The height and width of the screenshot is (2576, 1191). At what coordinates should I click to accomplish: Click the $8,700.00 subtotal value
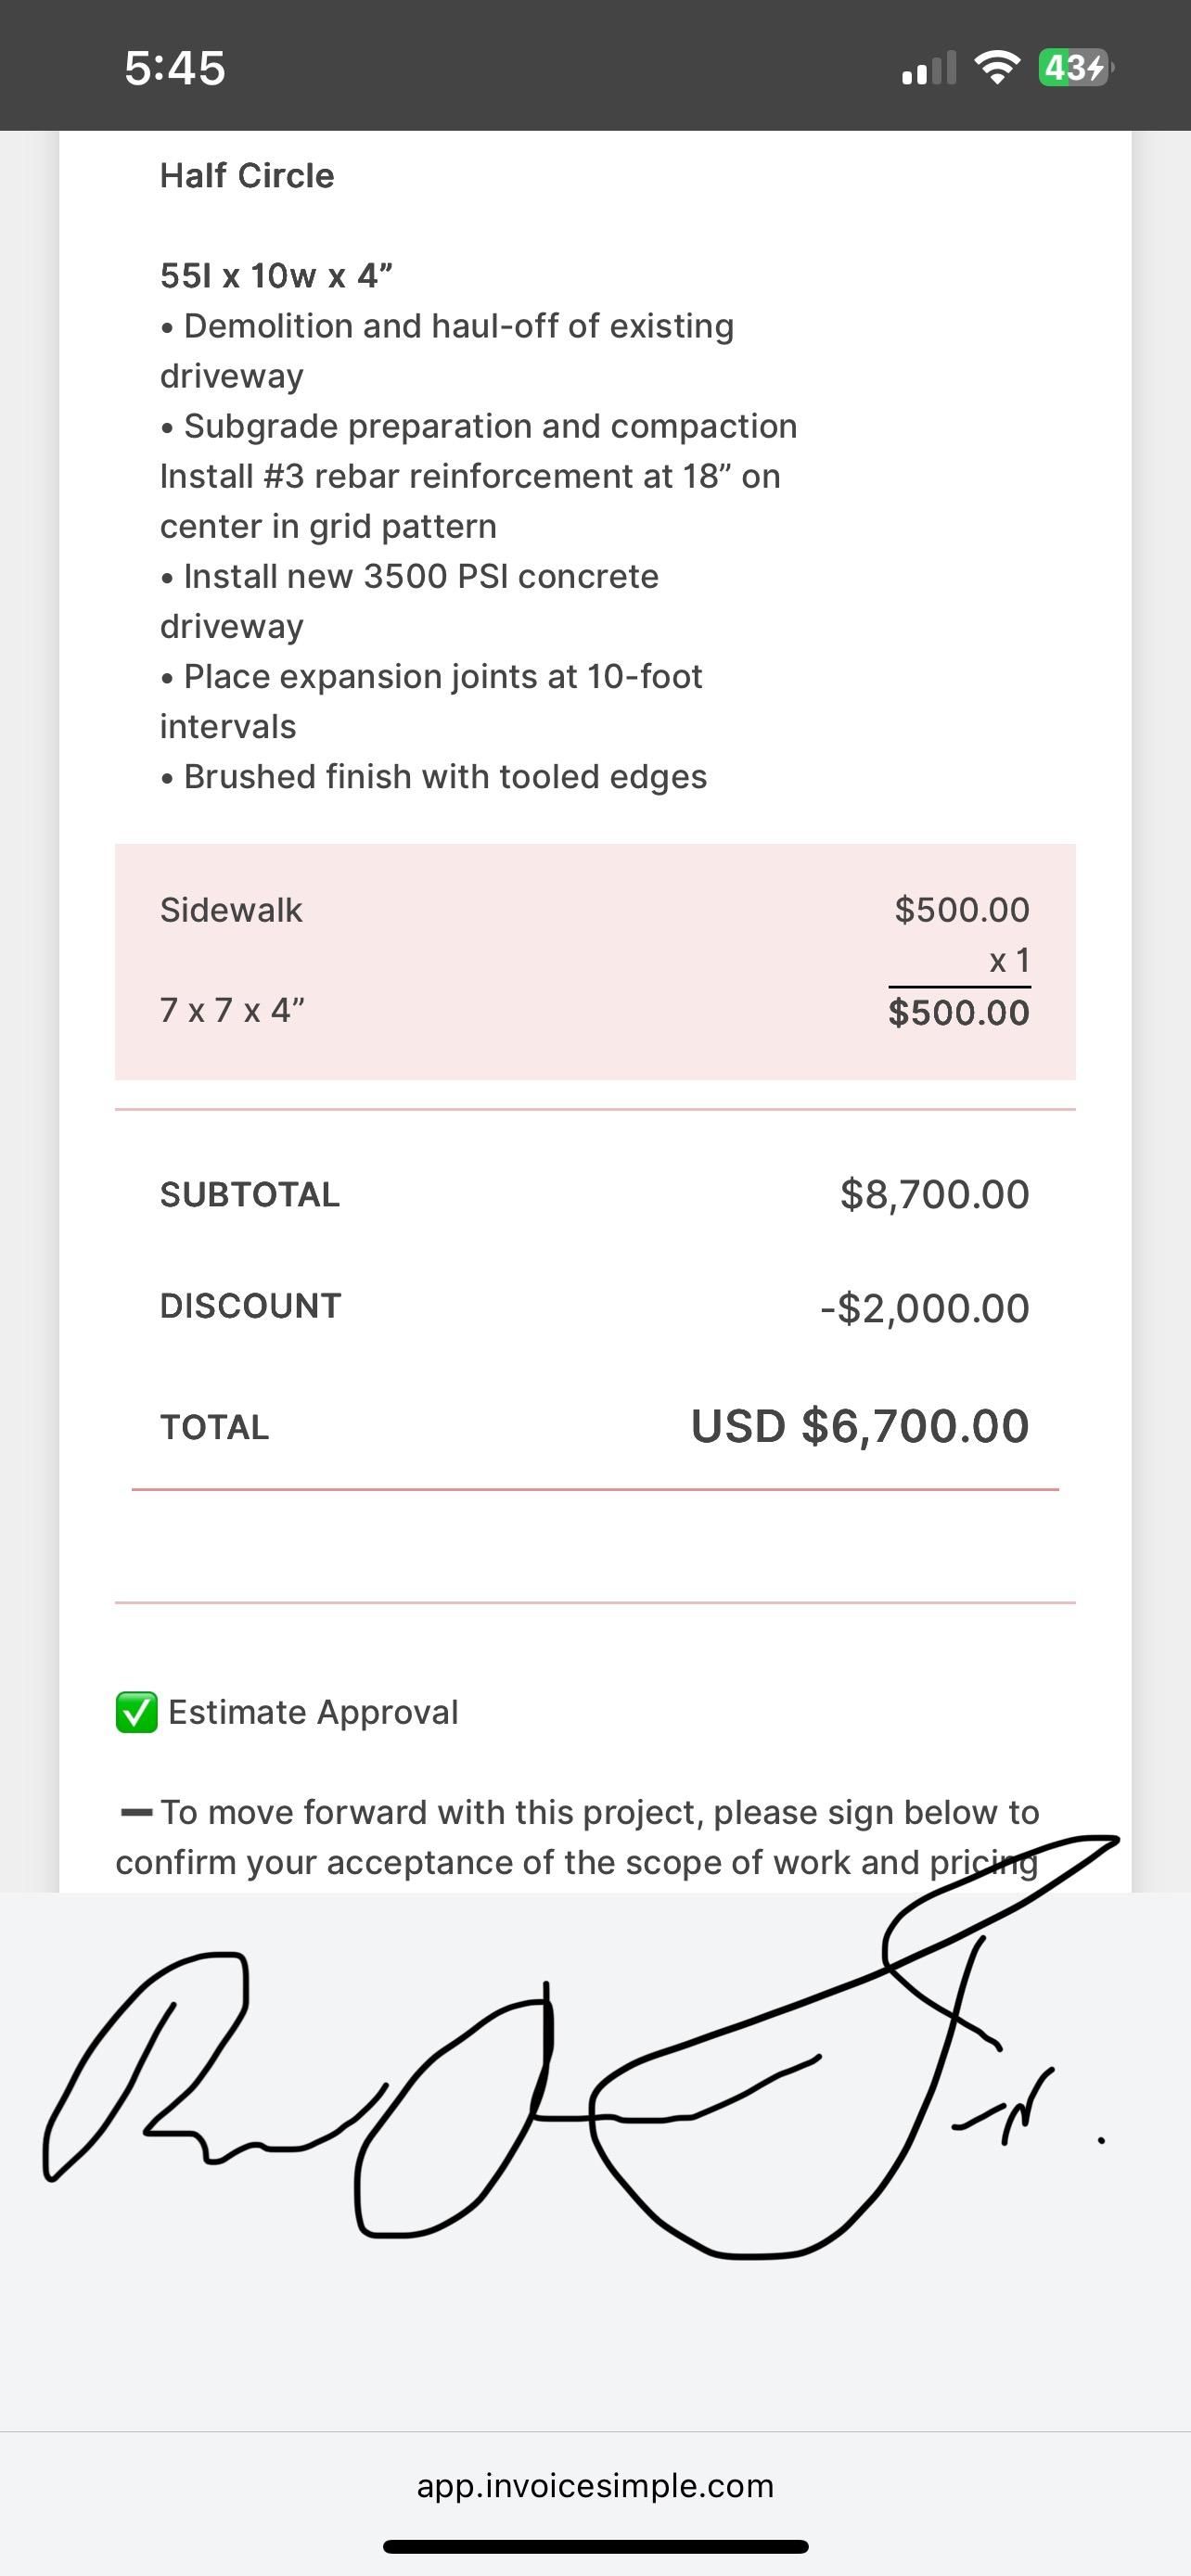click(x=934, y=1194)
